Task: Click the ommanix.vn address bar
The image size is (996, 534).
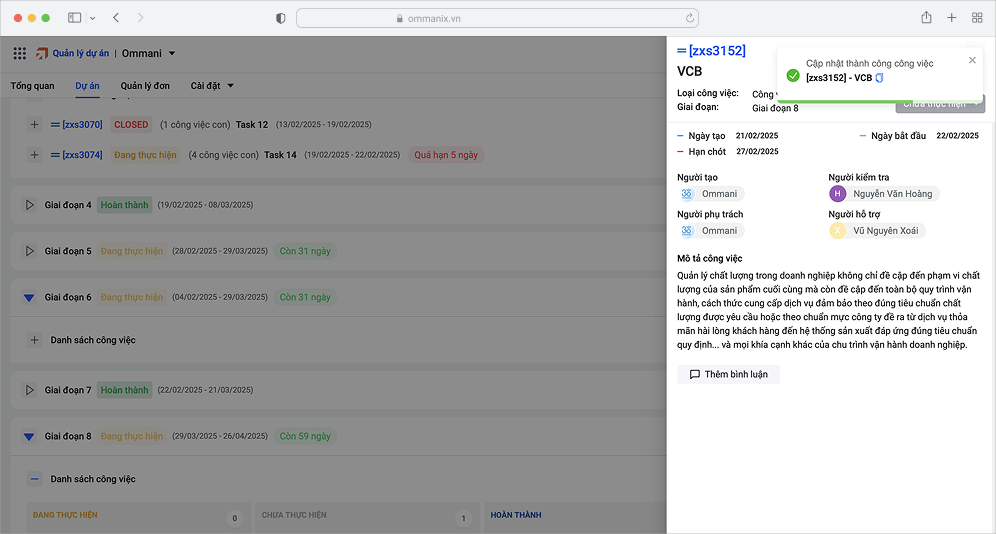Action: coord(497,18)
